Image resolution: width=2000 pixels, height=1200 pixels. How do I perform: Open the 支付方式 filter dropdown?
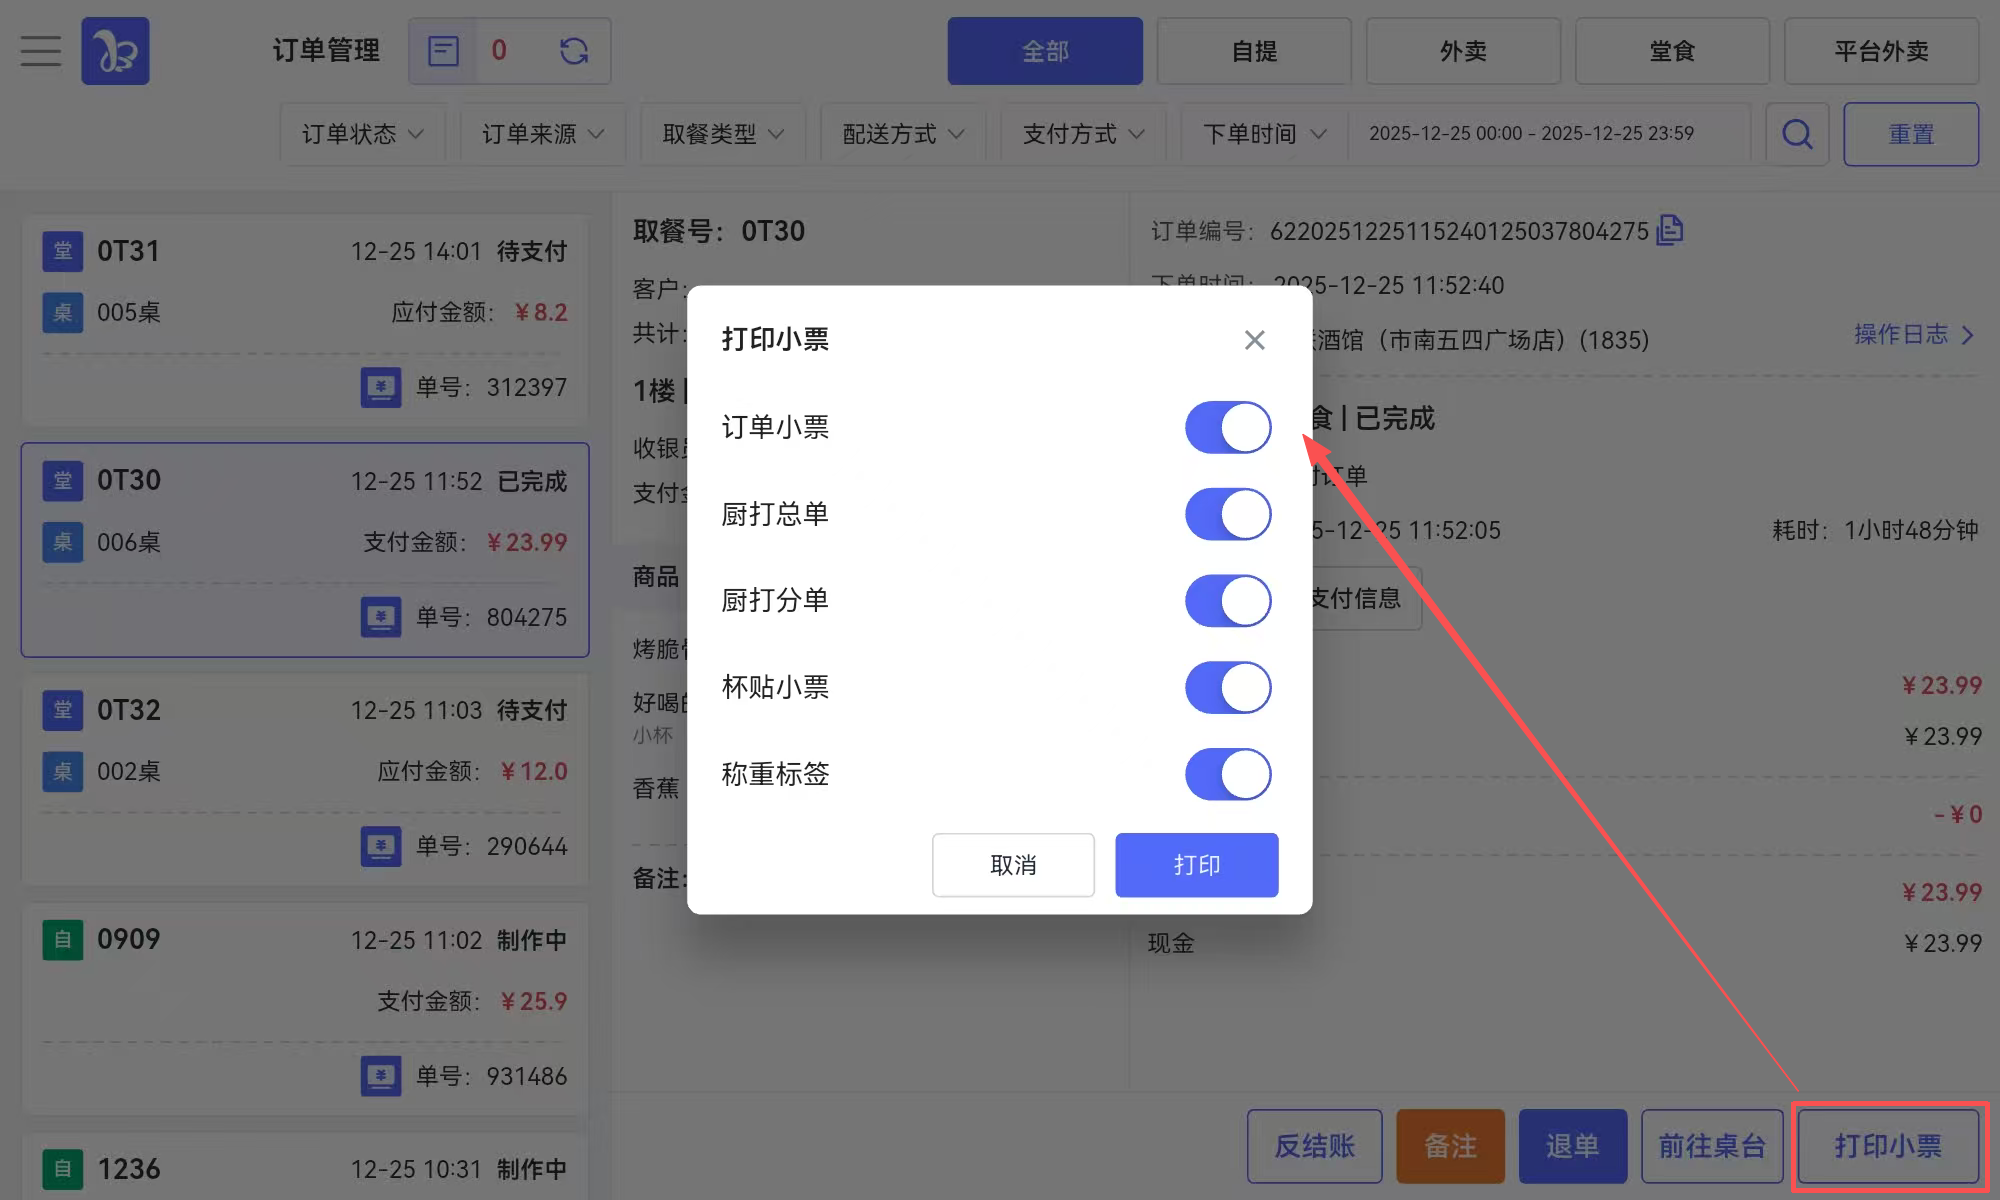pyautogui.click(x=1083, y=134)
